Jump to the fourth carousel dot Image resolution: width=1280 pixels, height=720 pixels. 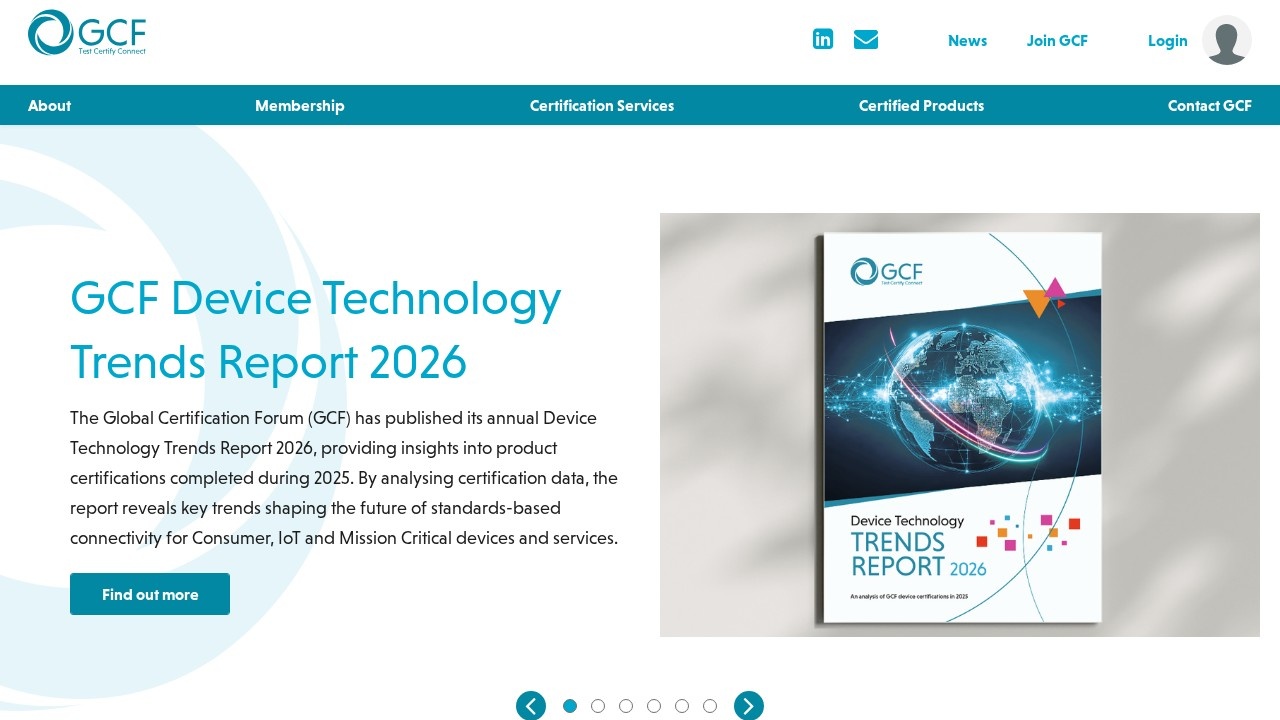[654, 706]
